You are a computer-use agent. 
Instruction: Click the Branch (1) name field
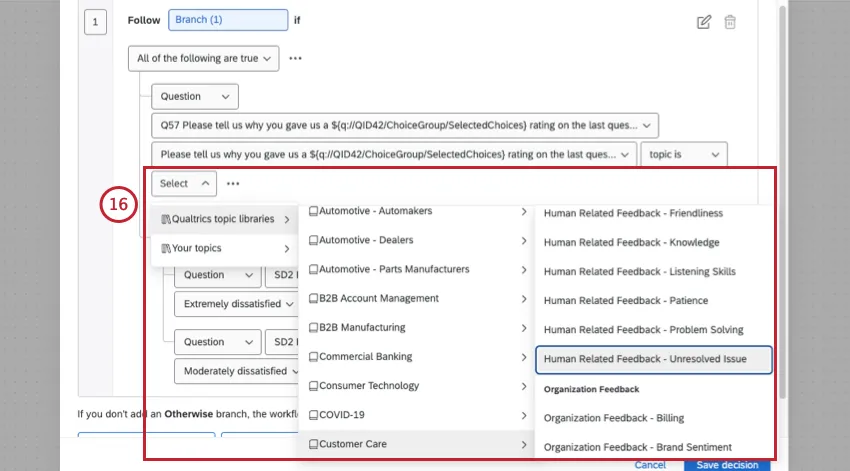point(228,20)
